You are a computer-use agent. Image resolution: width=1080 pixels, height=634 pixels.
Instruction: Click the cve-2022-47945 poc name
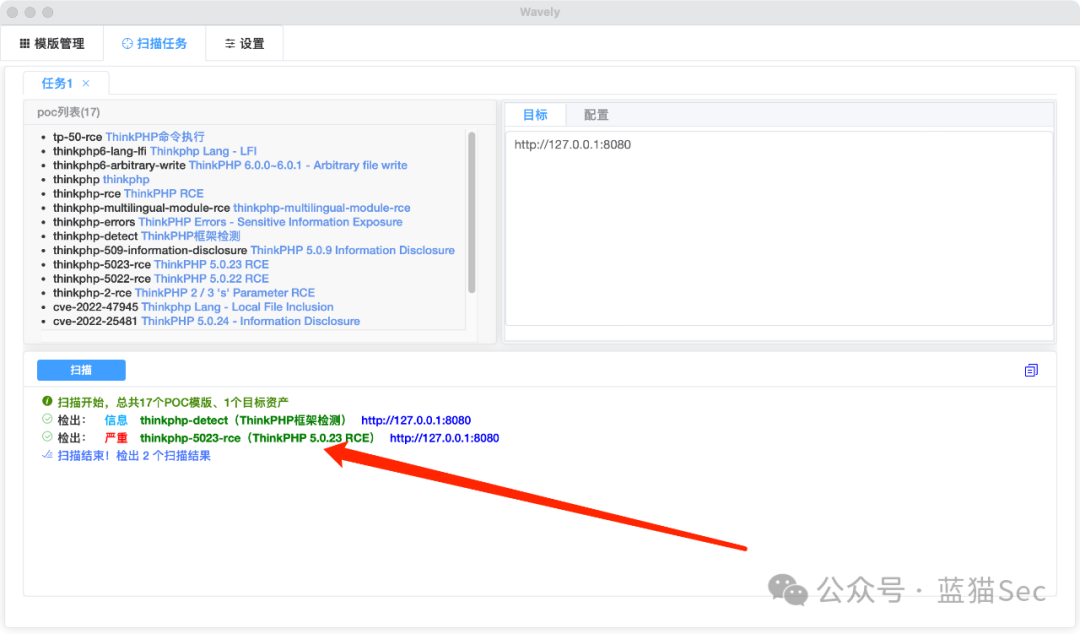[x=95, y=307]
